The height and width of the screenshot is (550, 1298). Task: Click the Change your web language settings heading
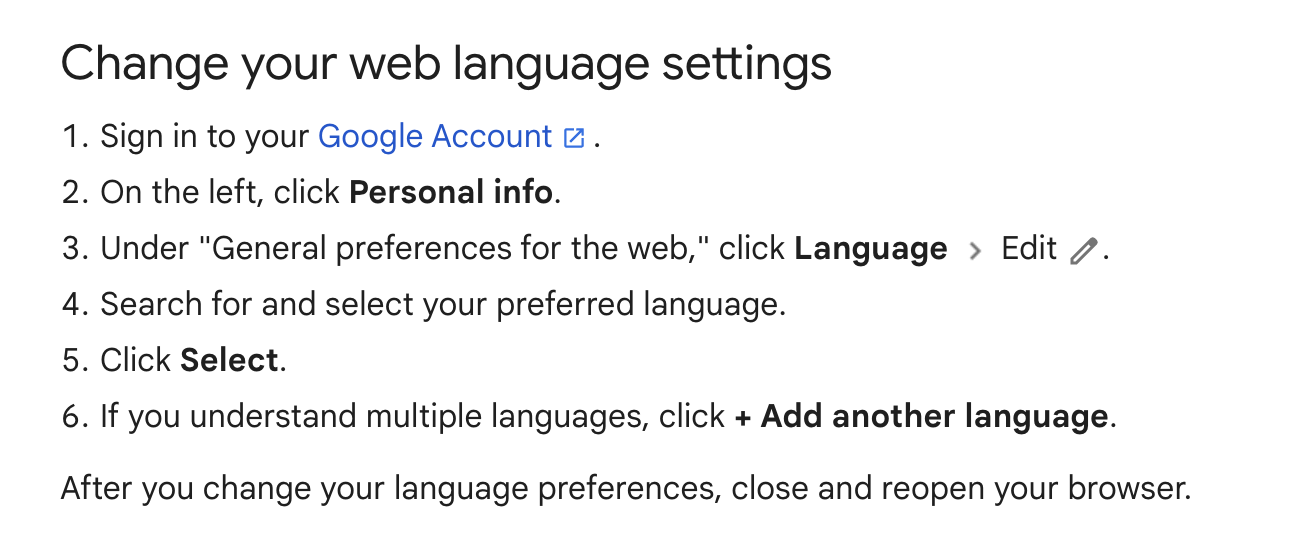(446, 65)
